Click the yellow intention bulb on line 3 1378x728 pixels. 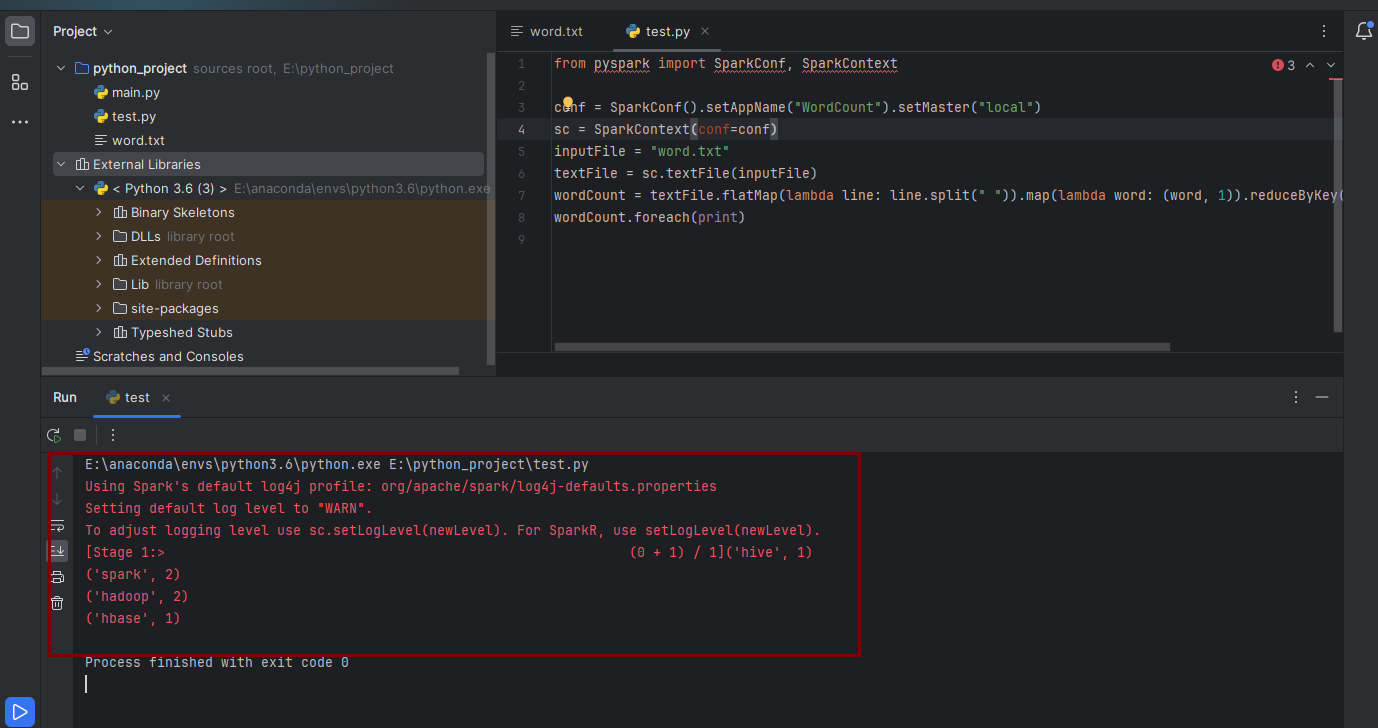pos(567,103)
